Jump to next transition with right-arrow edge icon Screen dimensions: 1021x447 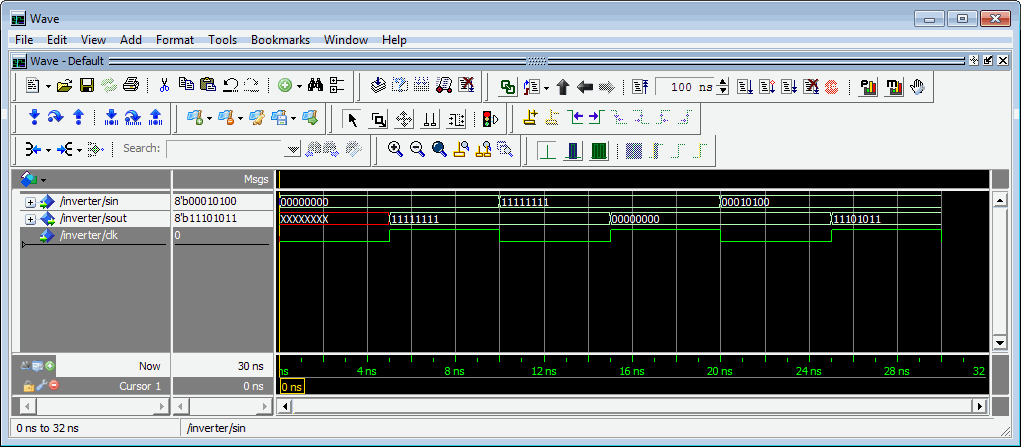596,118
